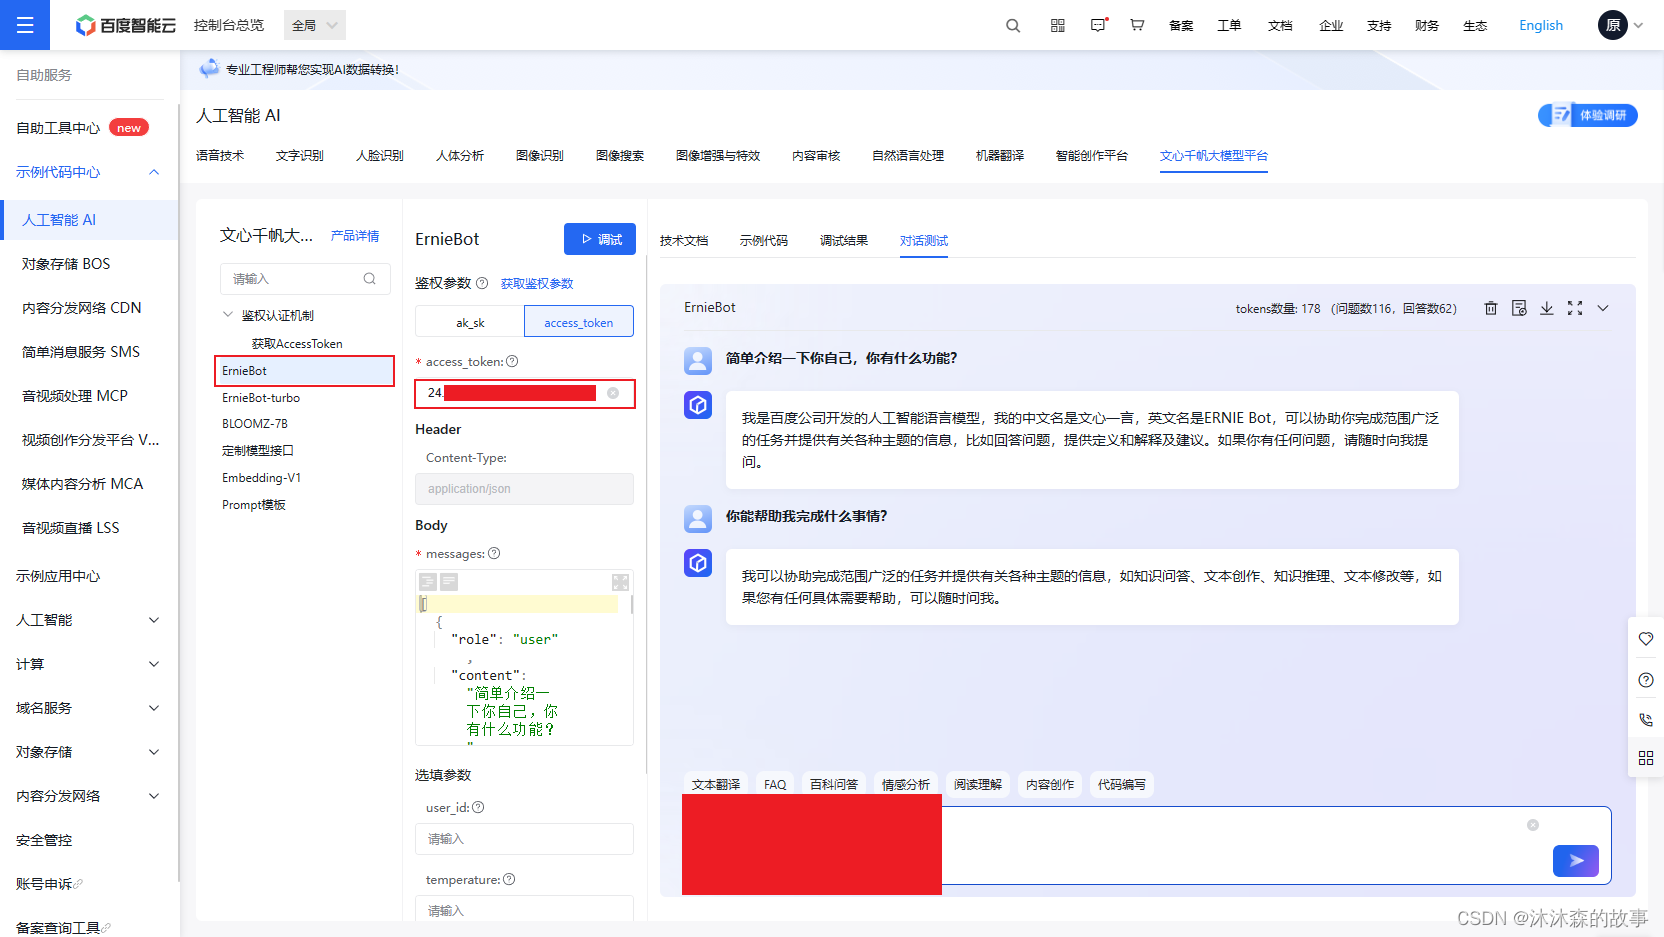Collapse the ErnieBot chat panel chevron

click(1603, 308)
